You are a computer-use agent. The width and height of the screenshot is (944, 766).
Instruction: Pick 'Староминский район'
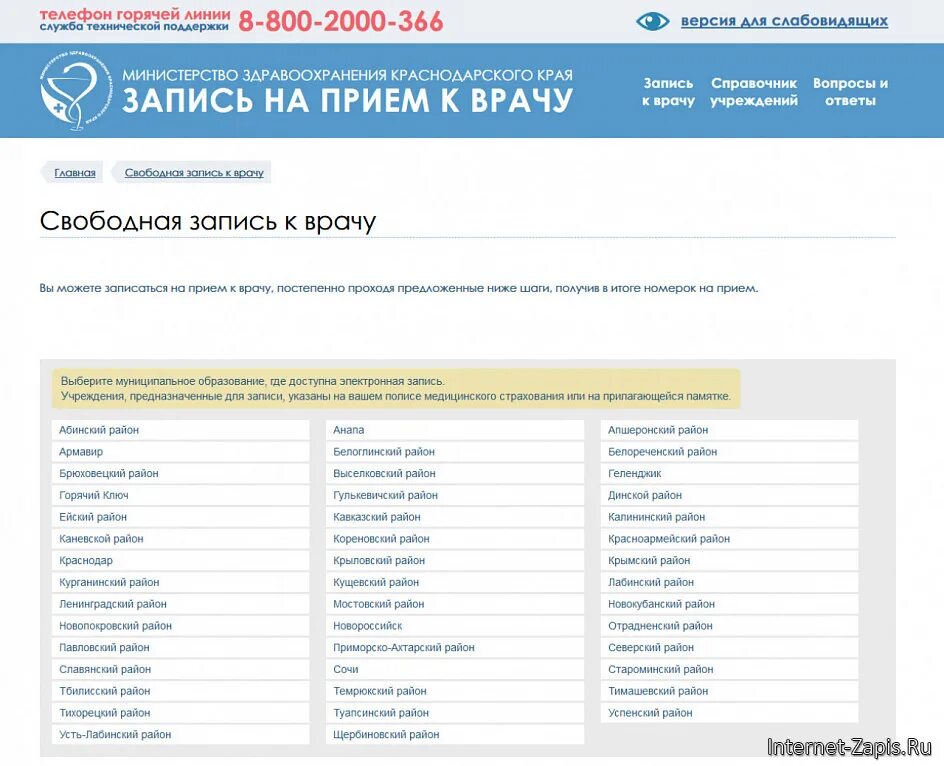point(730,669)
